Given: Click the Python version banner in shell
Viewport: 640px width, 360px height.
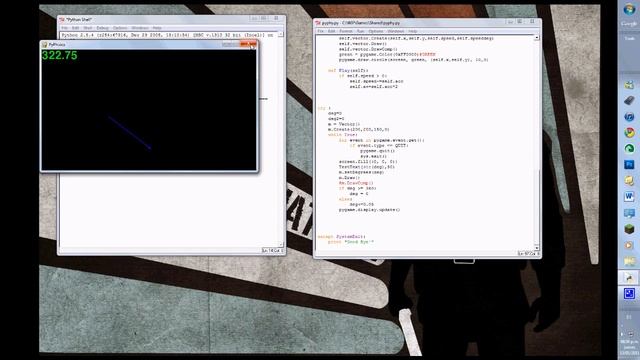Looking at the screenshot, I should pos(167,35).
